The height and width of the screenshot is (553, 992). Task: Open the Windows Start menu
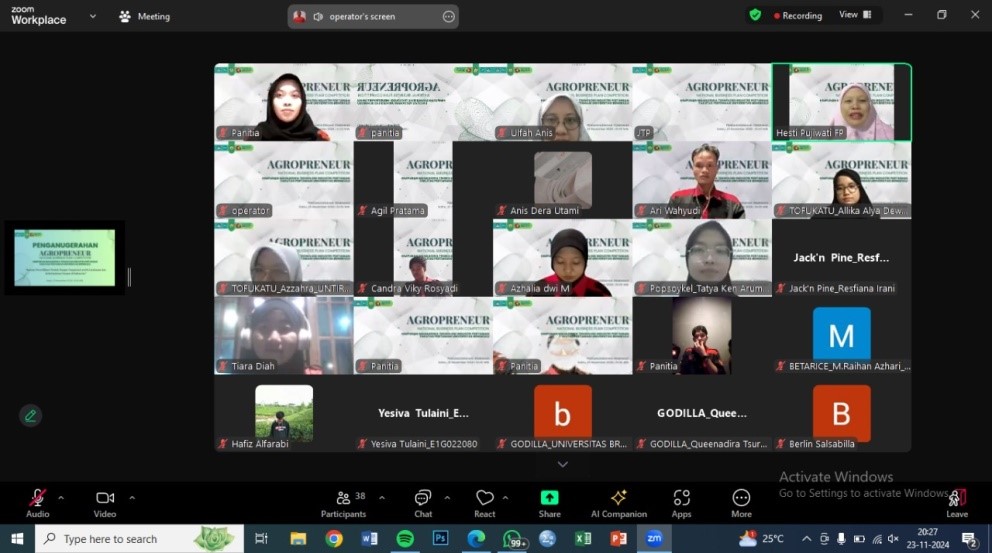17,538
